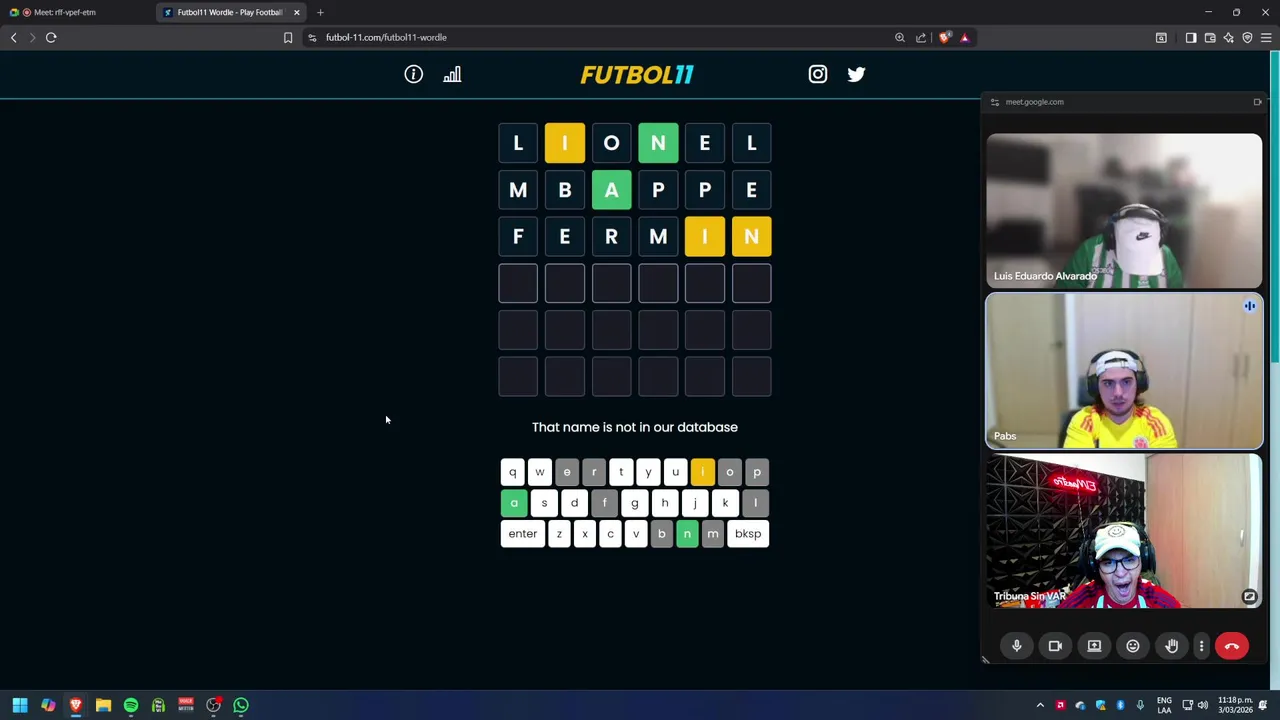Tap letter k on virtual keyboard
Image resolution: width=1280 pixels, height=720 pixels.
[x=725, y=503]
